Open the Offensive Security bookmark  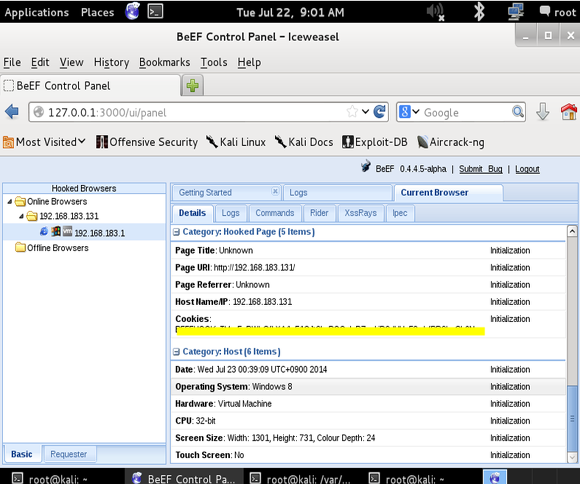[x=147, y=142]
